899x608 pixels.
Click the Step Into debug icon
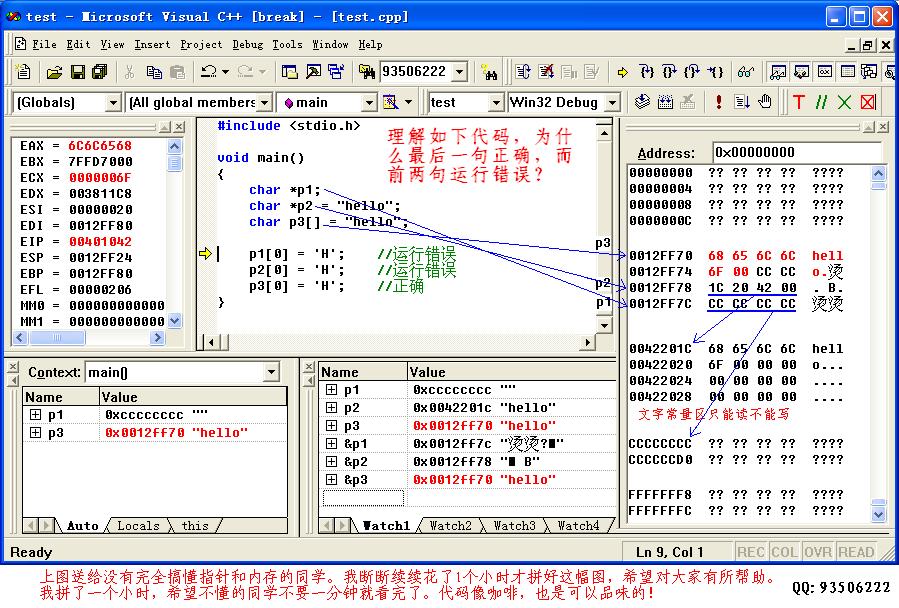coord(647,72)
